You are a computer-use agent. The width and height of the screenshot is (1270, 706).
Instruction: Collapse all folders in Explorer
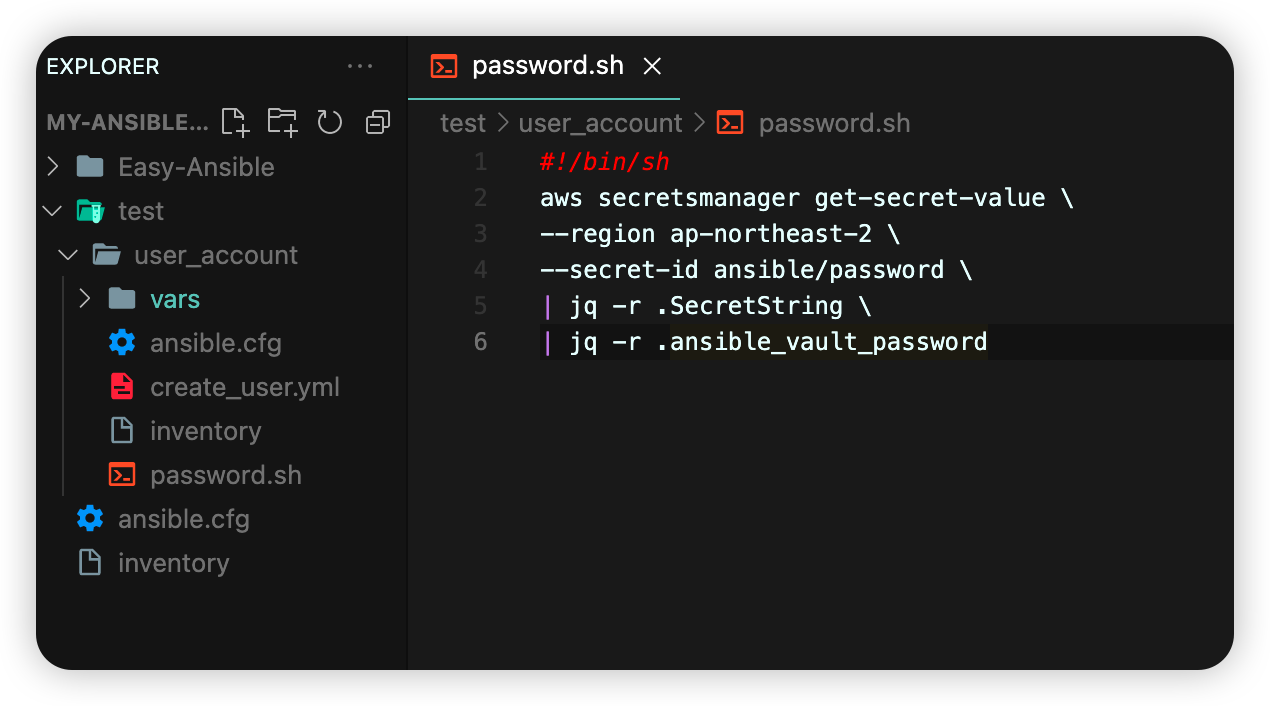pyautogui.click(x=378, y=122)
